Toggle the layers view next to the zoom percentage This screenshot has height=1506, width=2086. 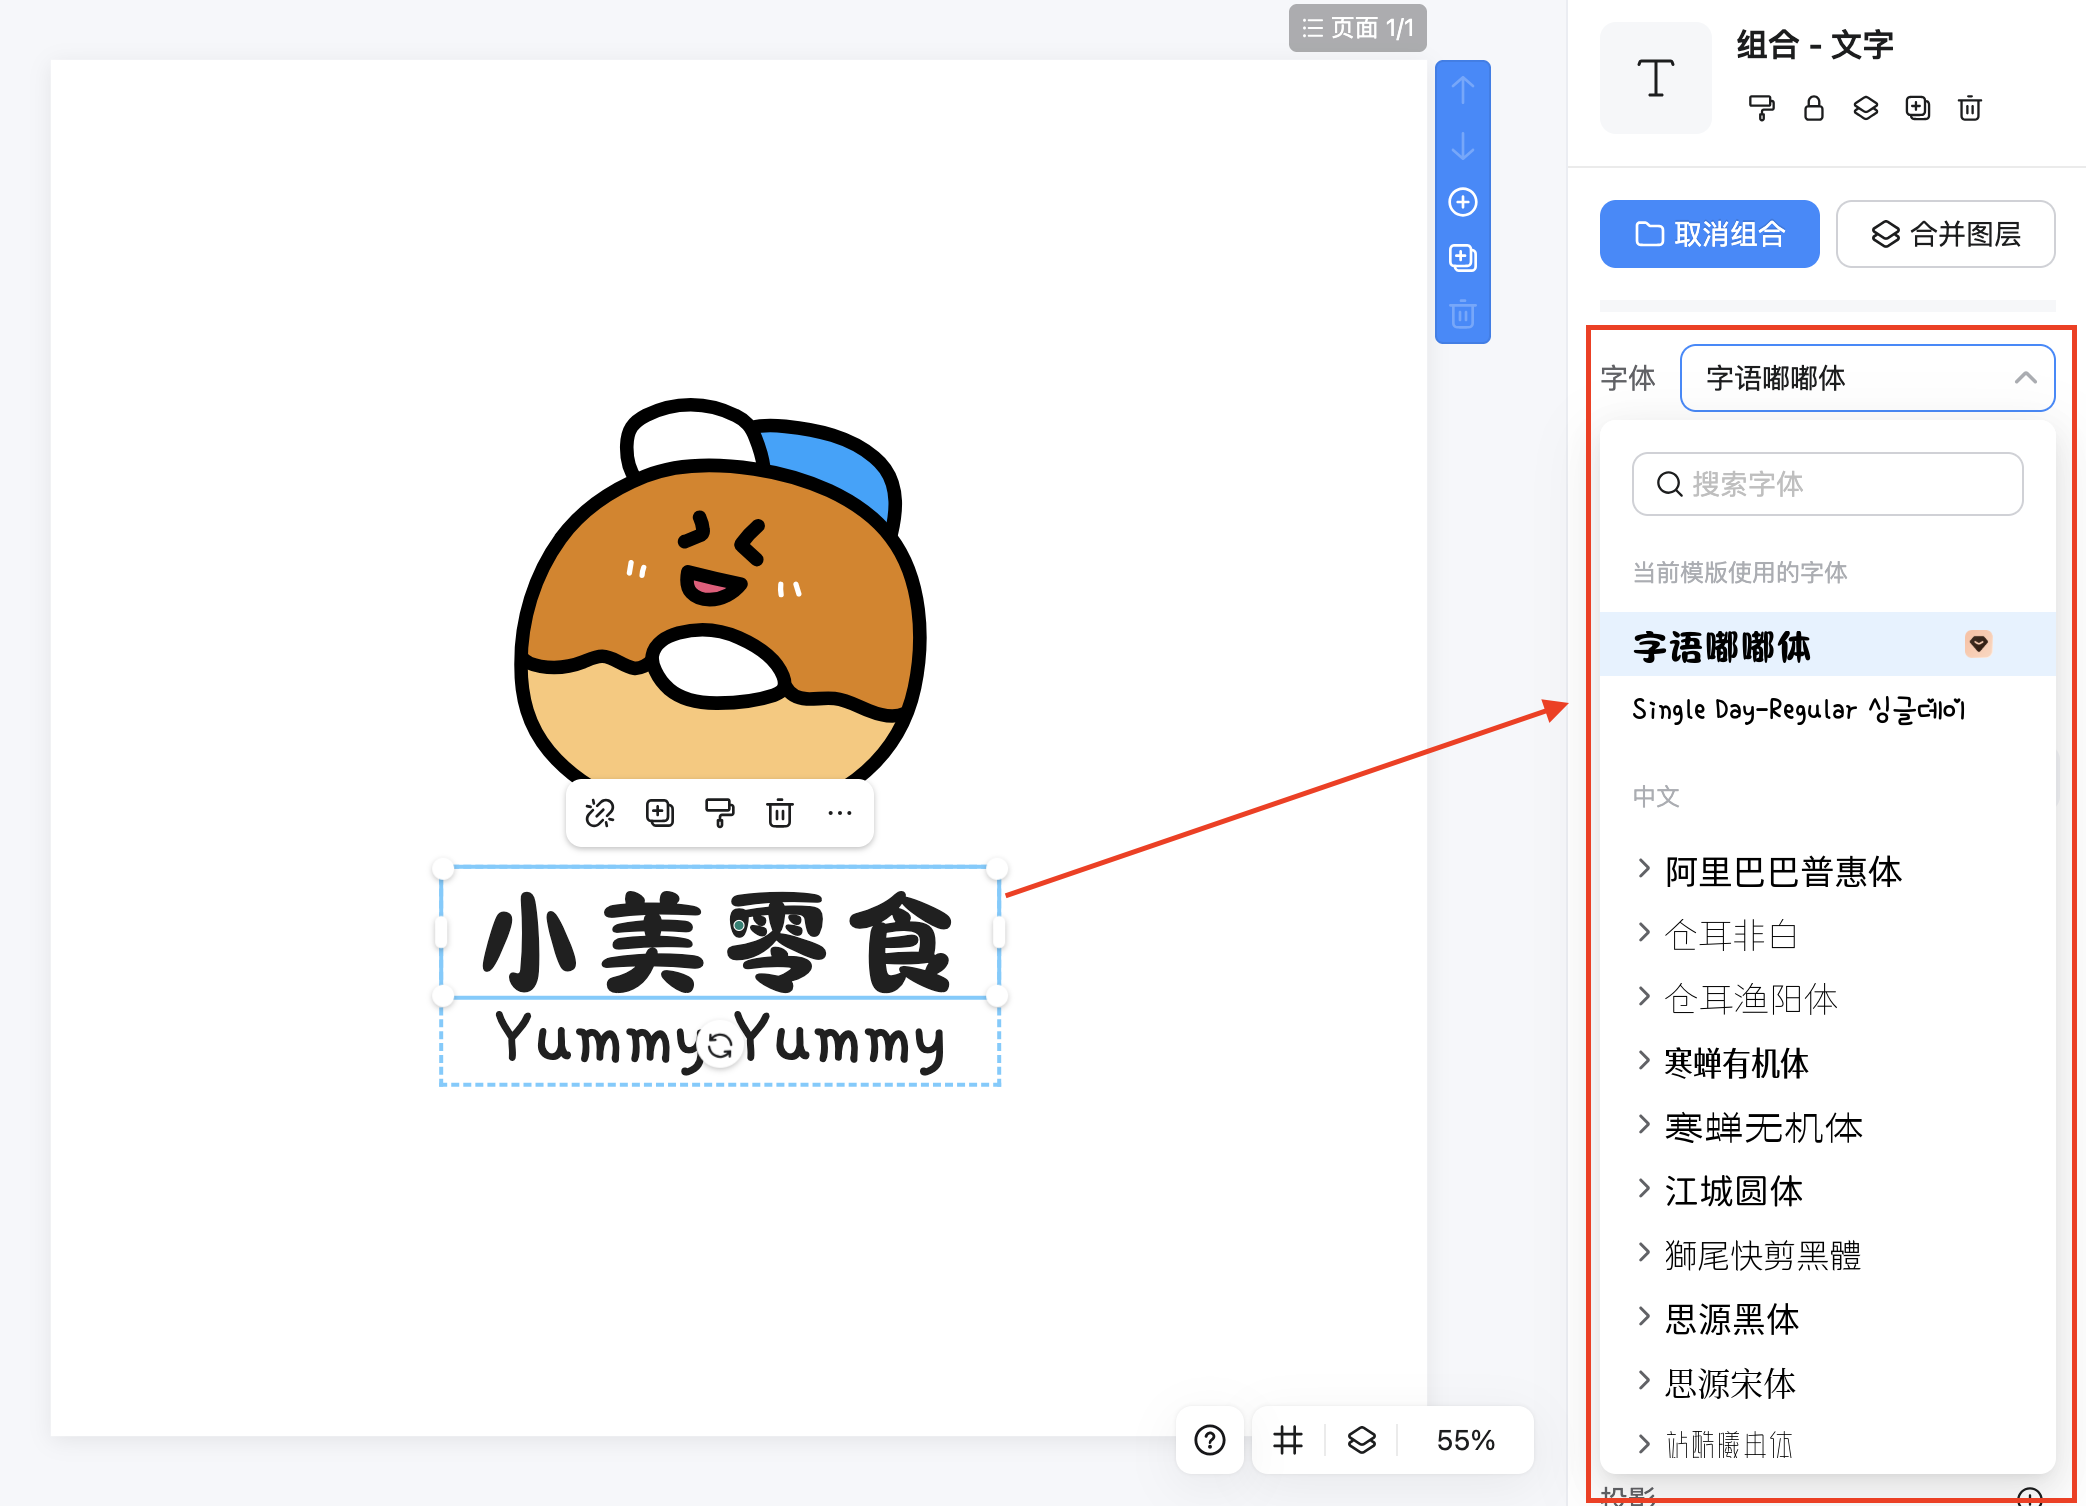[x=1360, y=1440]
